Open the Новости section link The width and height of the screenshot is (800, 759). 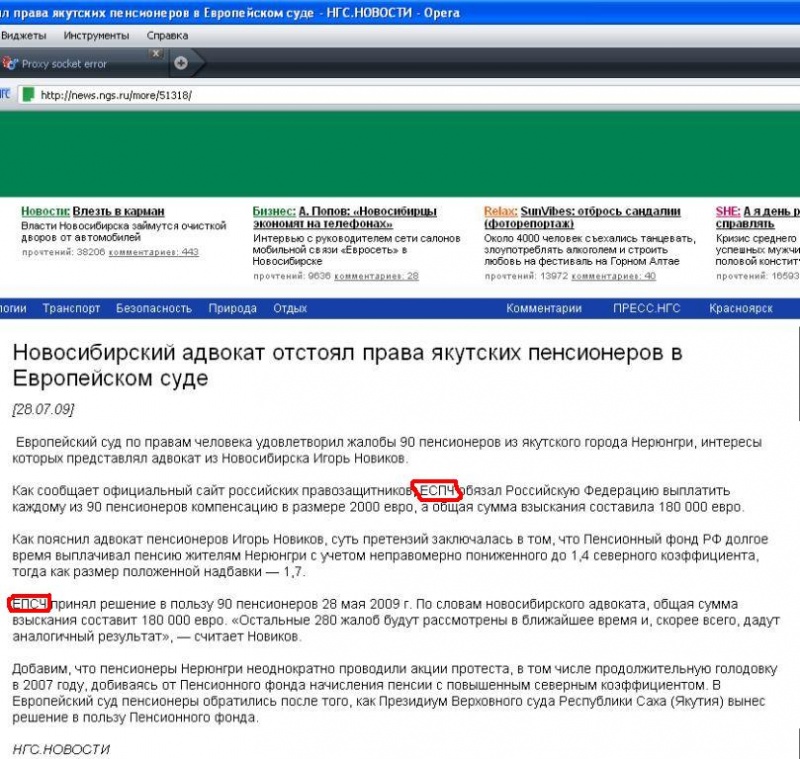pos(45,211)
